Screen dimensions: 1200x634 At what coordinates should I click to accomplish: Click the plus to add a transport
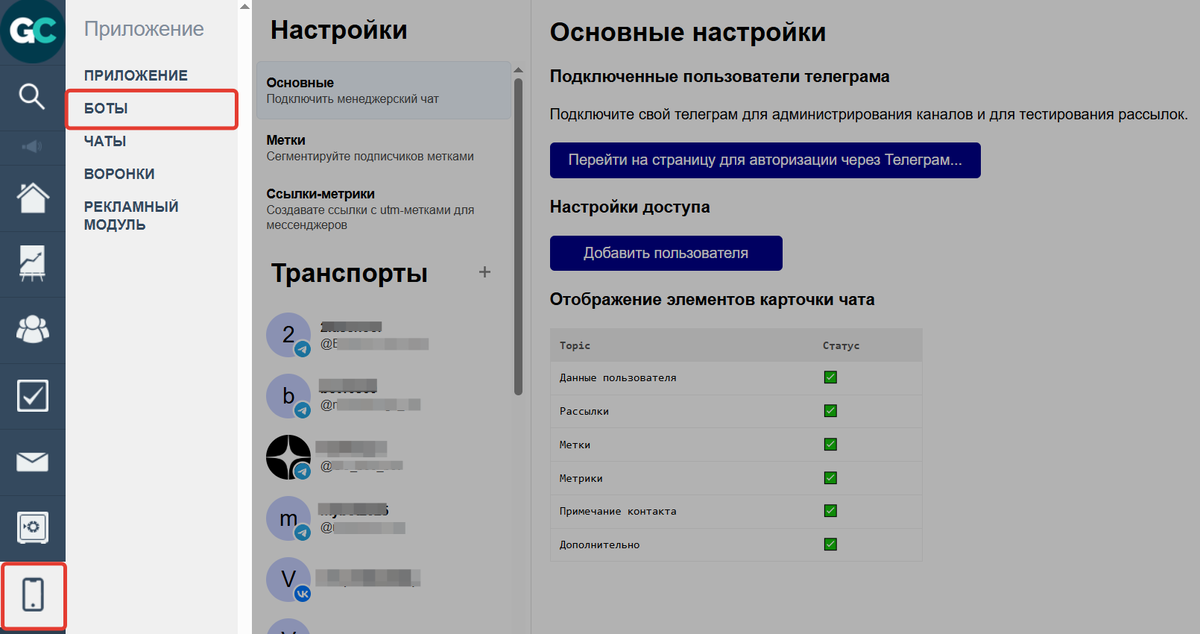point(484,271)
